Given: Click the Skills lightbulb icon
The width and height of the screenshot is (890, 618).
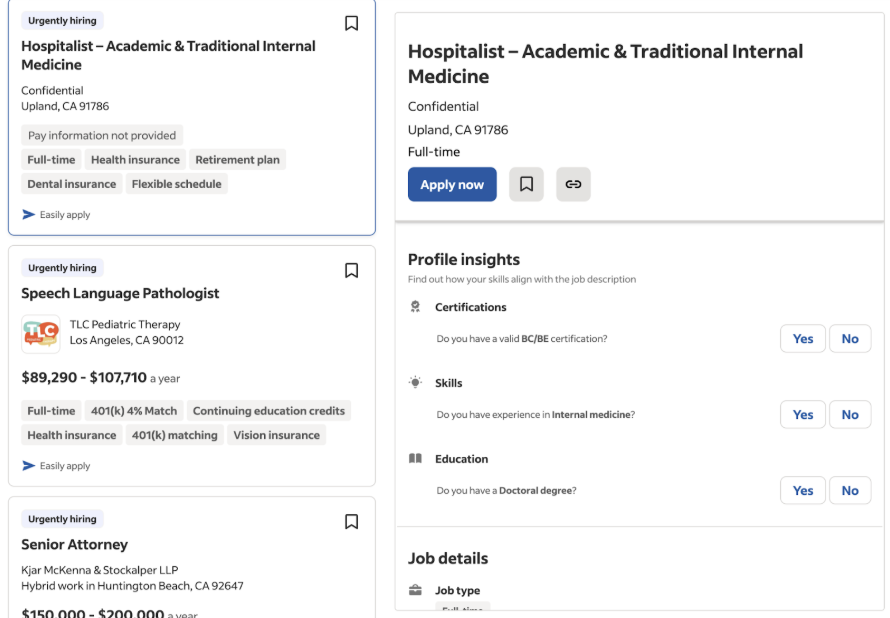Looking at the screenshot, I should (415, 382).
